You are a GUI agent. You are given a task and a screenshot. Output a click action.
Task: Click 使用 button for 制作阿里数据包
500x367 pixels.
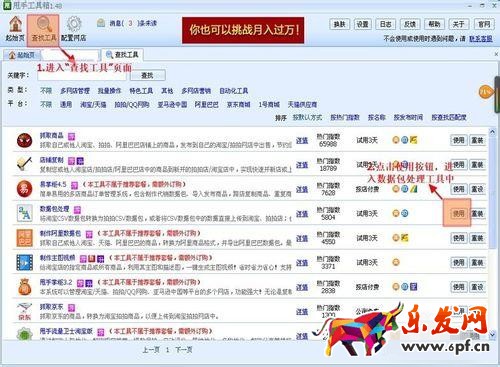click(458, 238)
